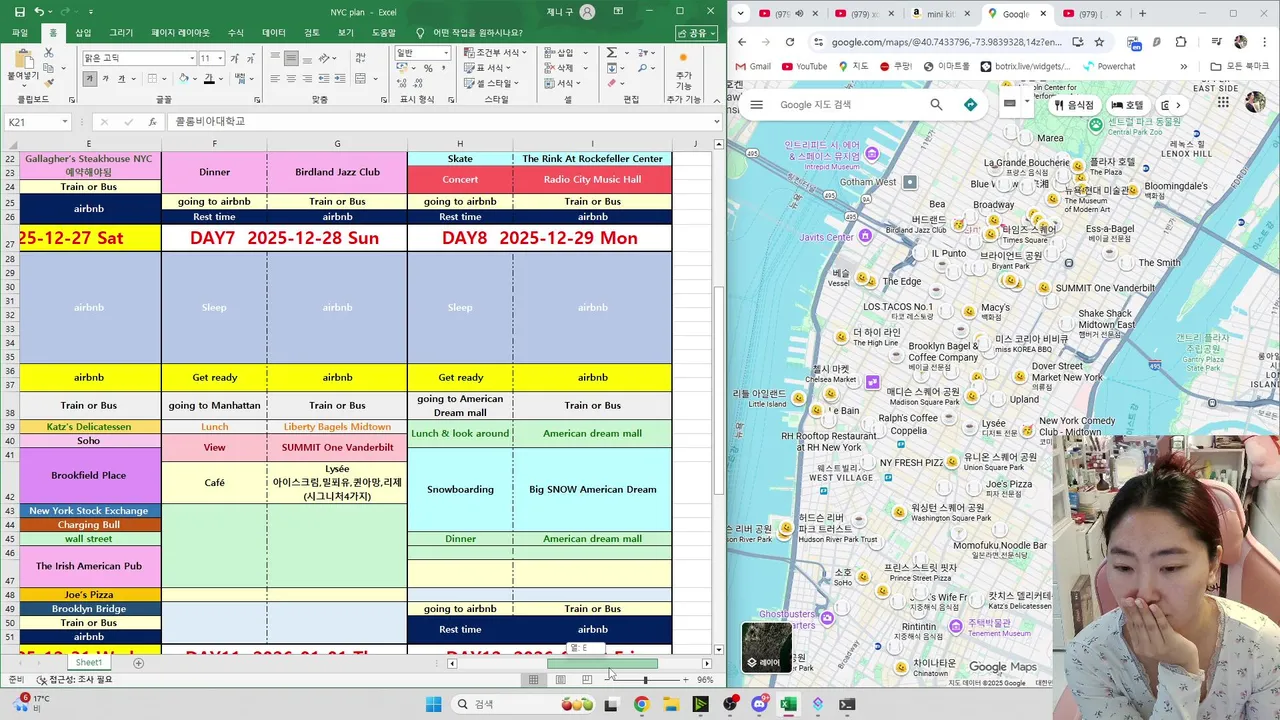Image resolution: width=1280 pixels, height=720 pixels.
Task: Open the font name dropdown (맑은 고딕)
Action: coord(192,58)
